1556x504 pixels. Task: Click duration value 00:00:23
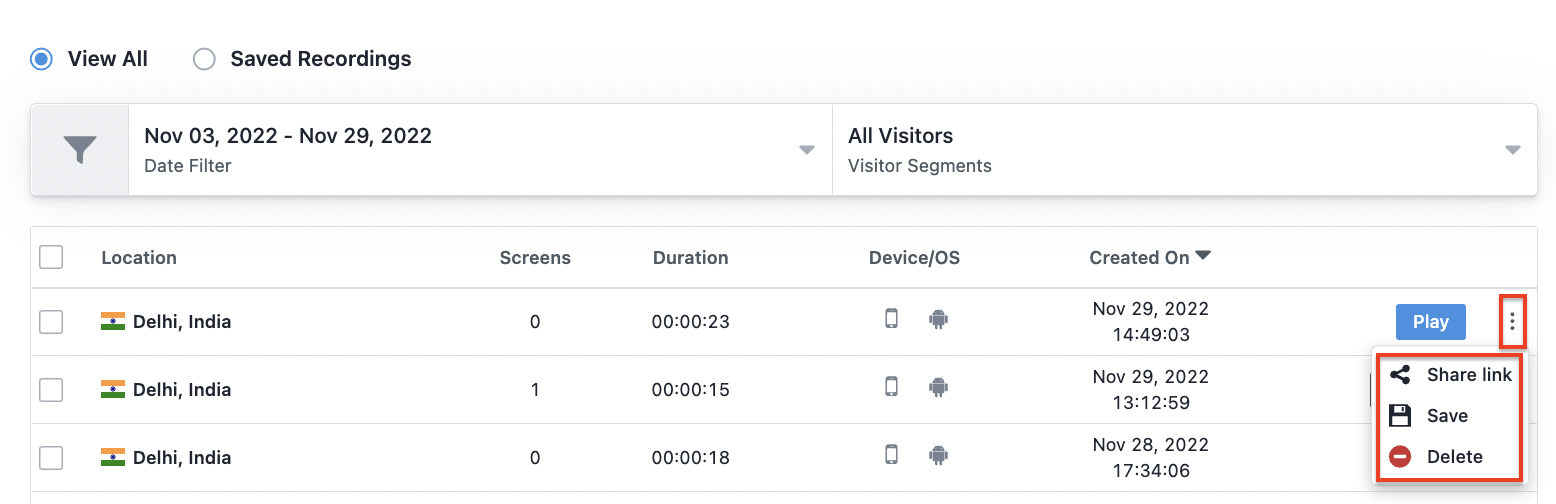[690, 322]
